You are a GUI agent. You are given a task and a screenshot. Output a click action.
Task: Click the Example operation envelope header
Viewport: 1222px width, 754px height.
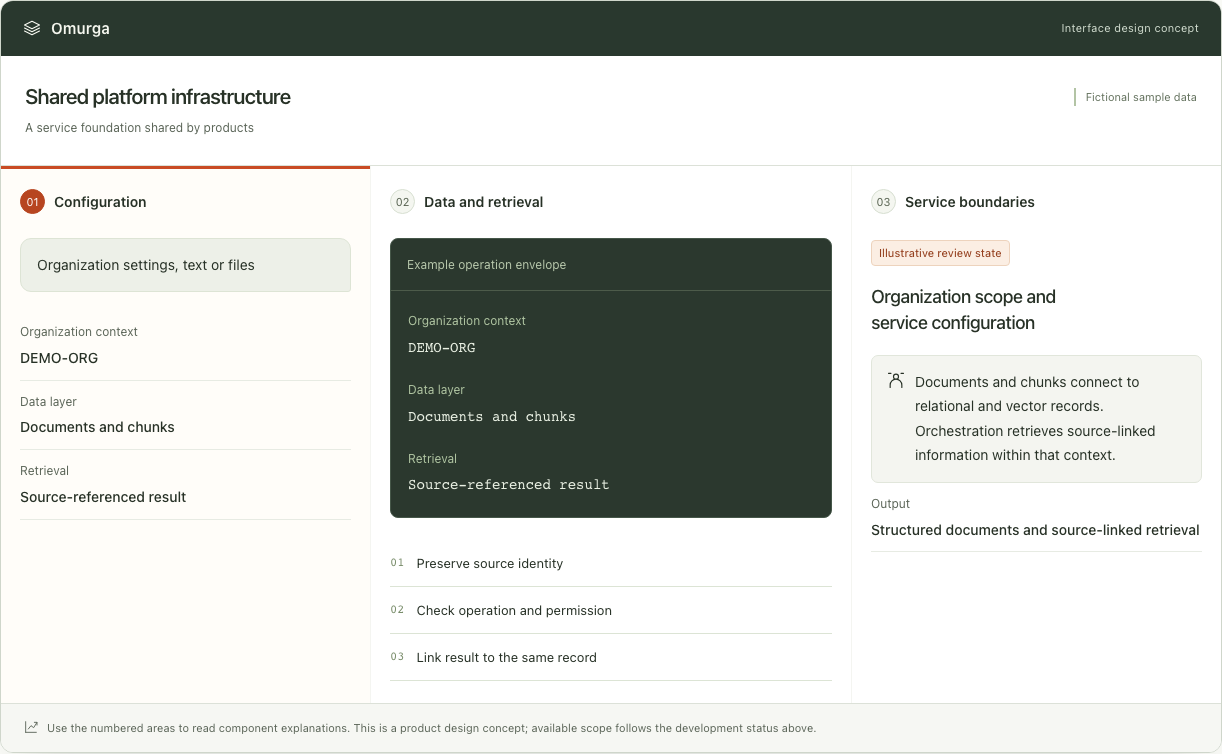tap(611, 265)
